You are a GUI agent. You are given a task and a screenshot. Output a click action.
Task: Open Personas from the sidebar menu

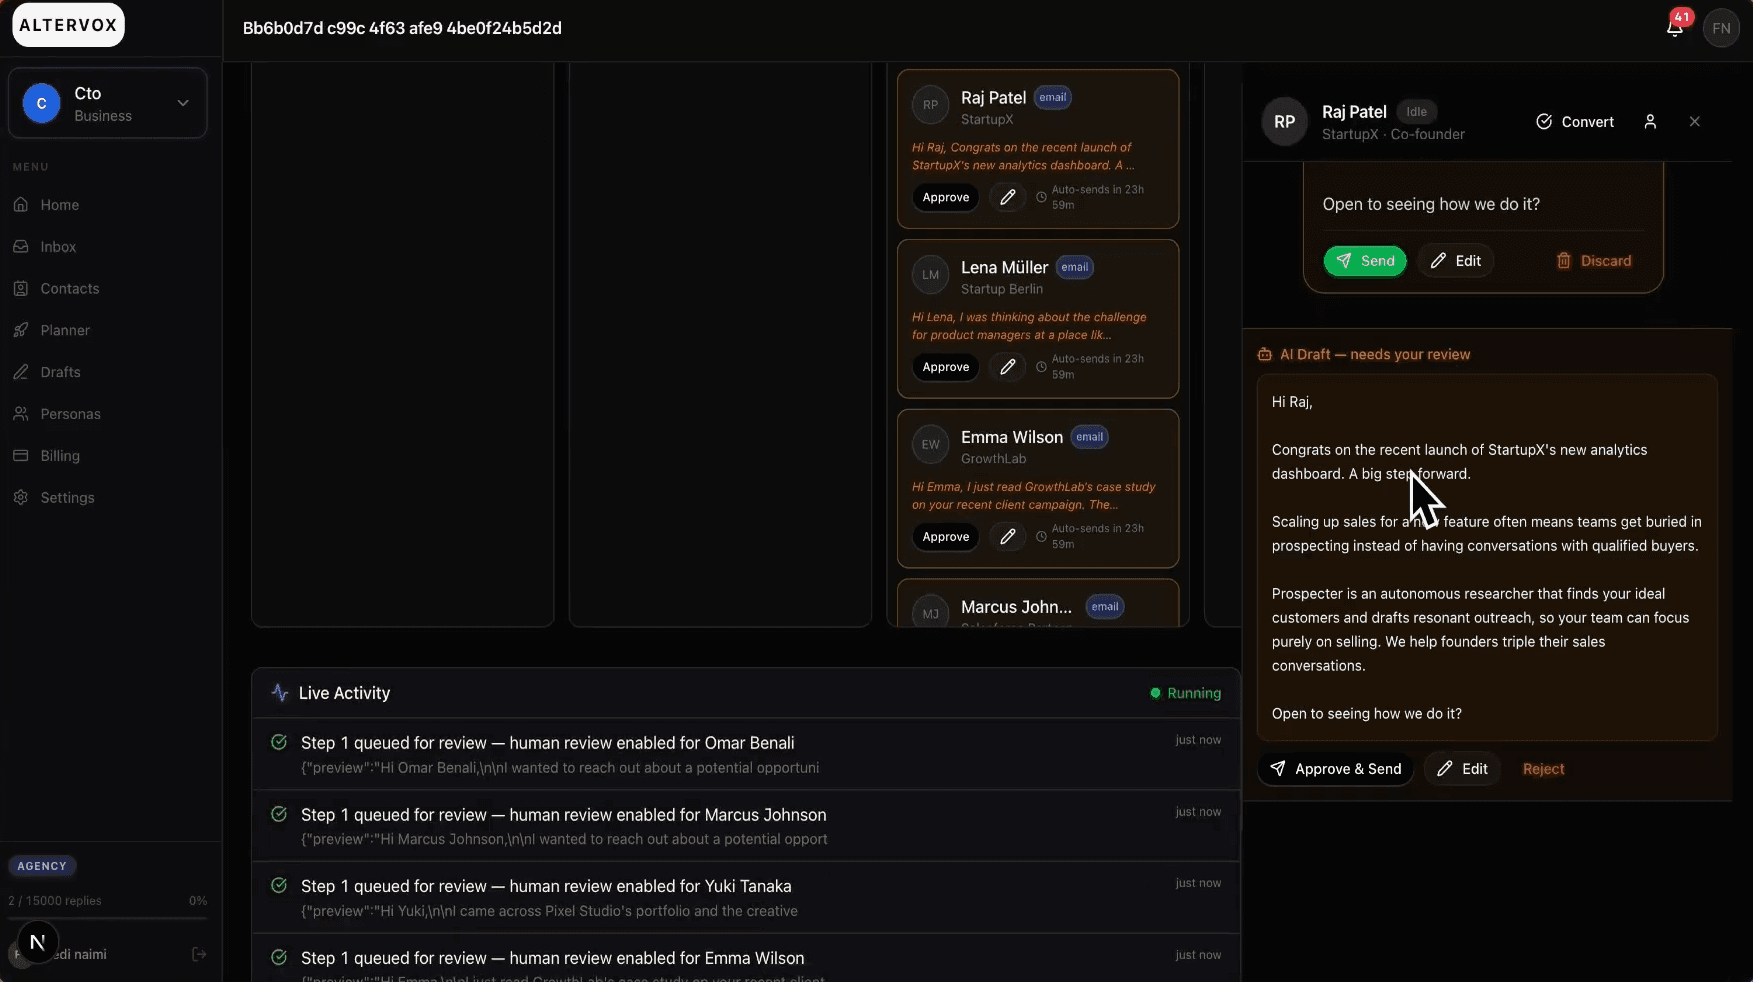point(70,414)
